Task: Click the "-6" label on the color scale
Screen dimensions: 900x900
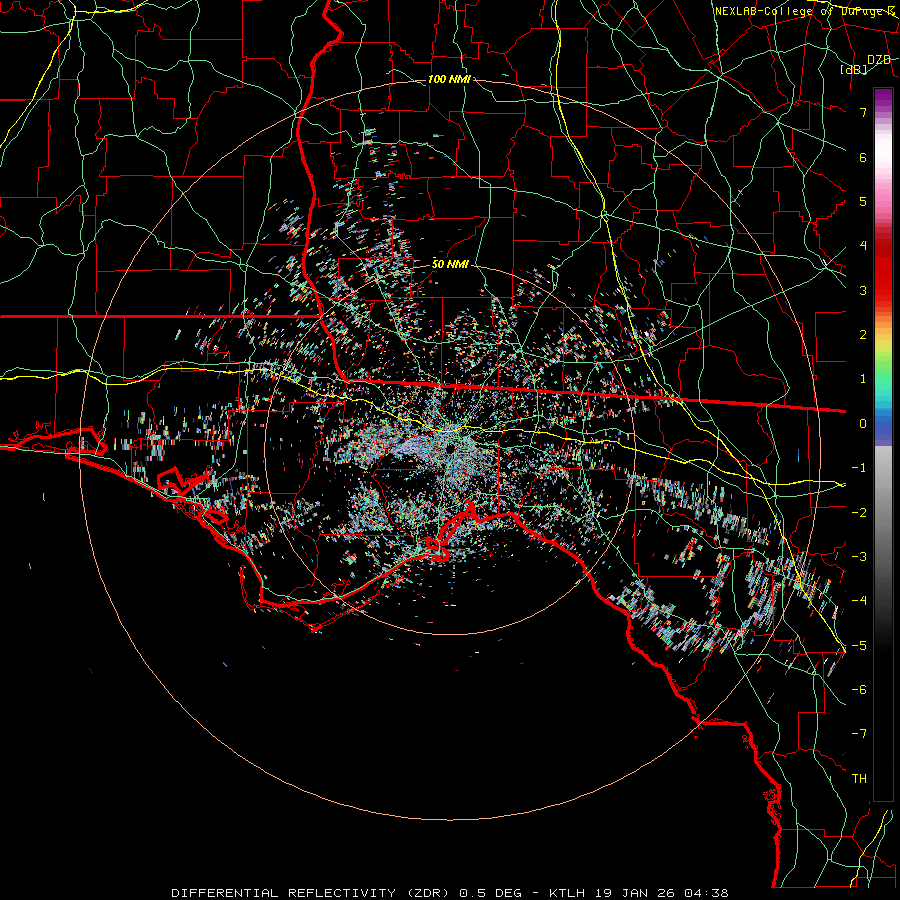Action: coord(859,689)
